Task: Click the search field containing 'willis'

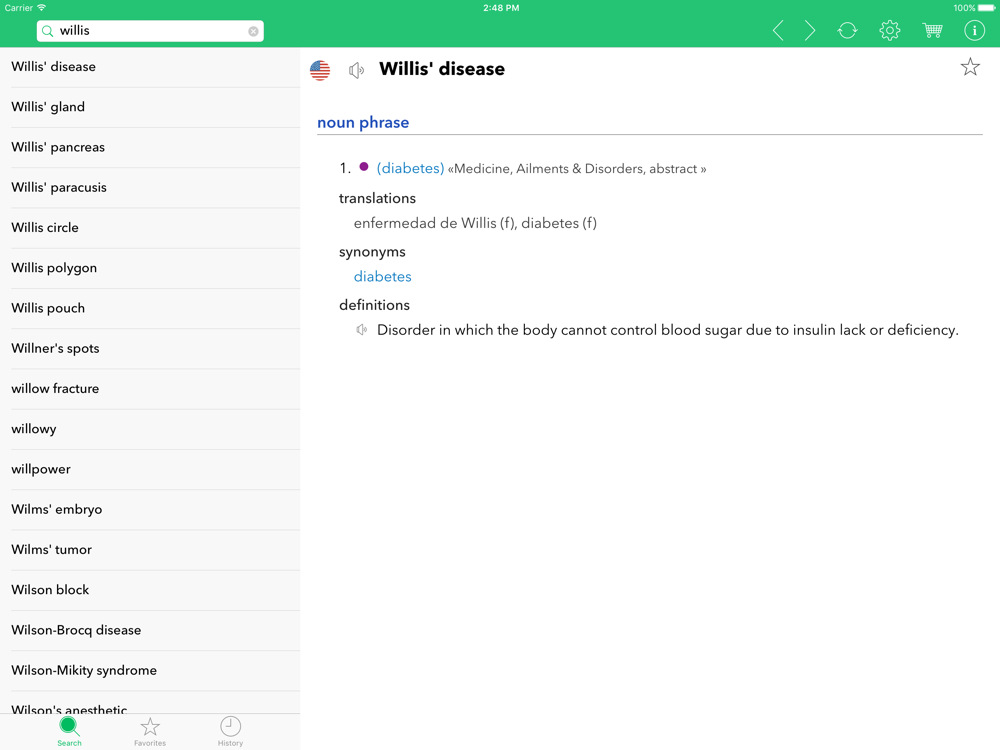Action: click(x=150, y=31)
